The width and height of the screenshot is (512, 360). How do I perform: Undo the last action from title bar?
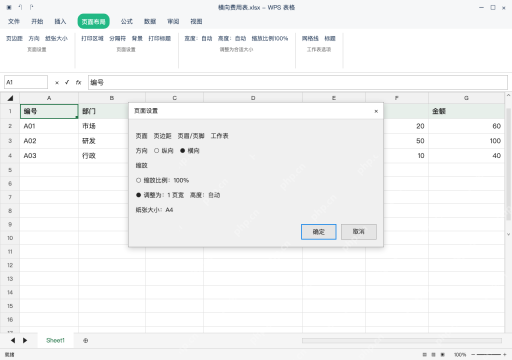pos(20,7)
